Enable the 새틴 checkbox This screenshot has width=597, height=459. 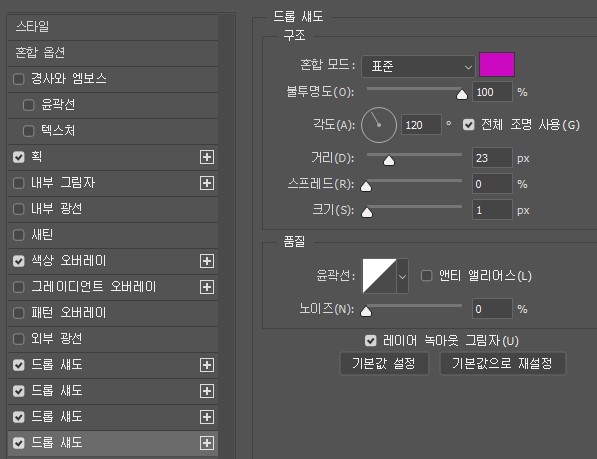coord(19,235)
